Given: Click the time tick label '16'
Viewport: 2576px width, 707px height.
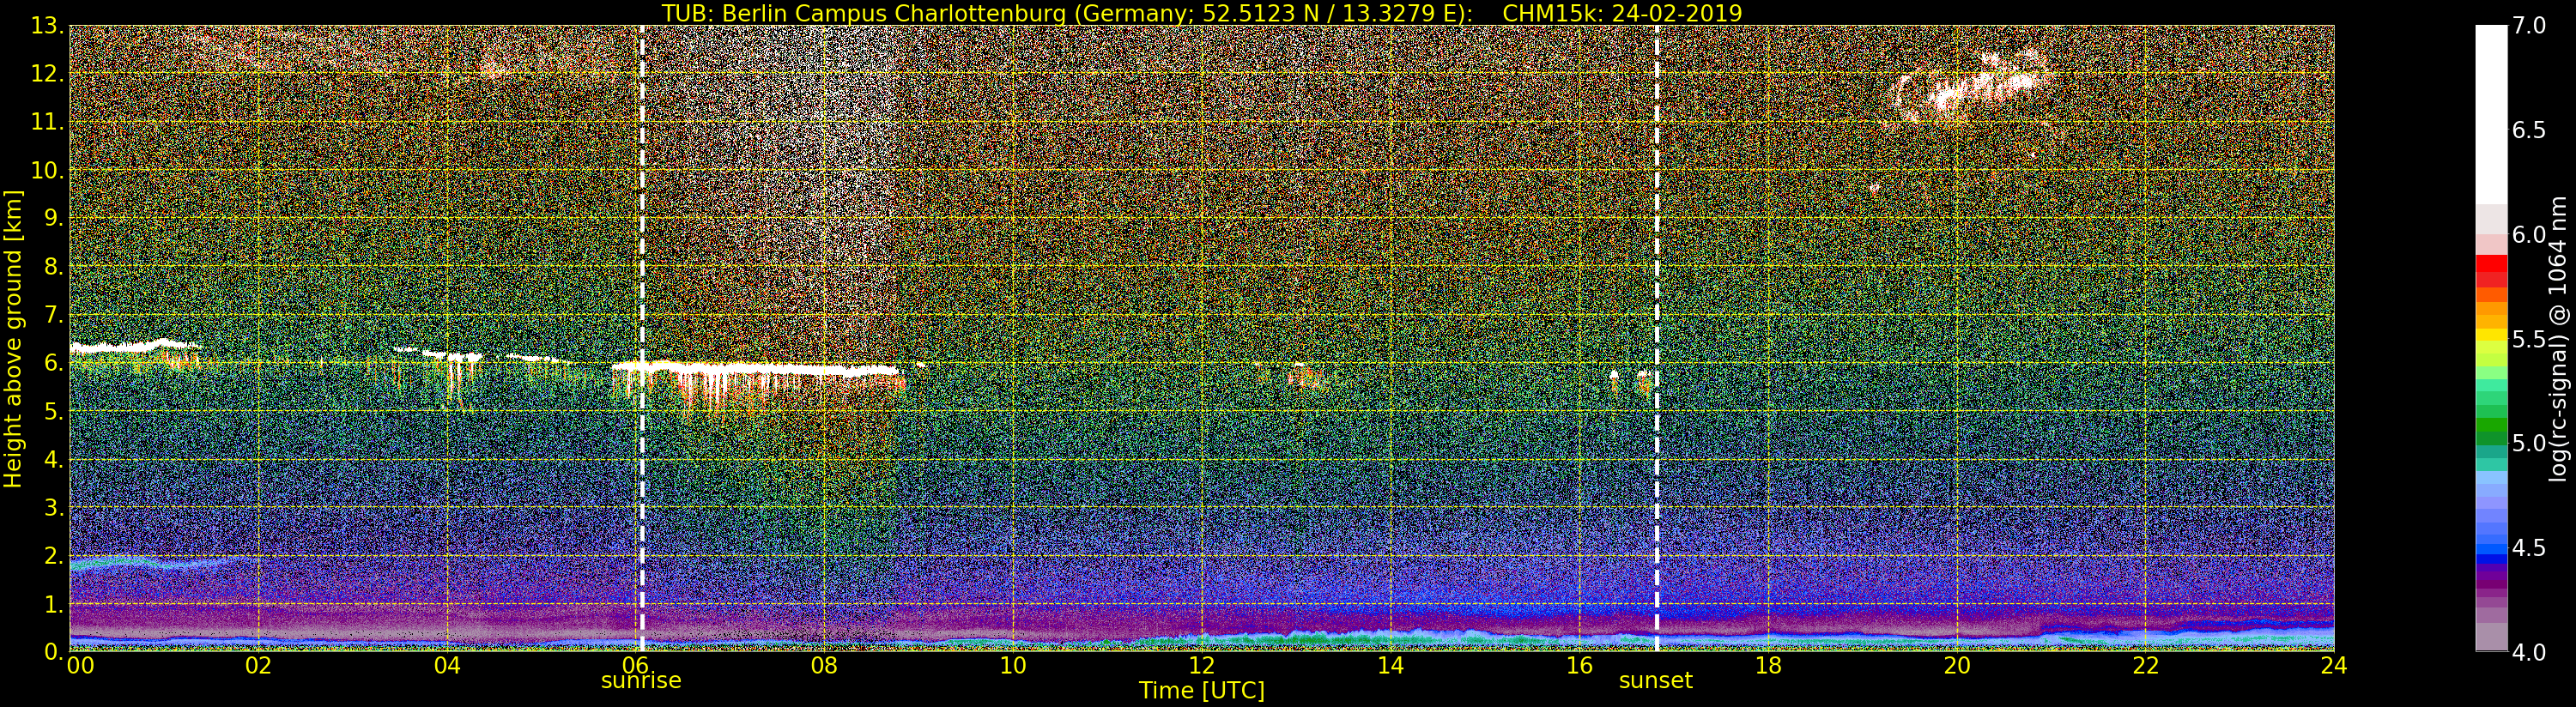Looking at the screenshot, I should tap(1579, 666).
